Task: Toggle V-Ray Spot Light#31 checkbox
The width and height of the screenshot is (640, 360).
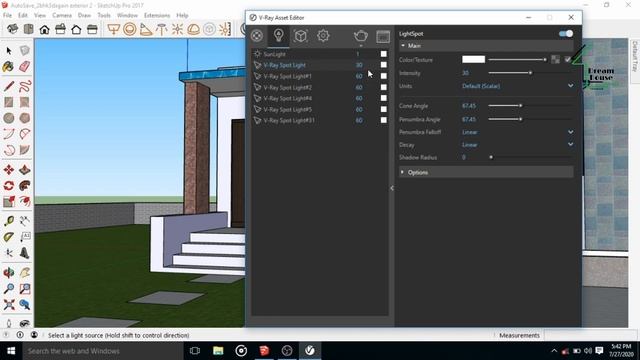Action: [384, 120]
